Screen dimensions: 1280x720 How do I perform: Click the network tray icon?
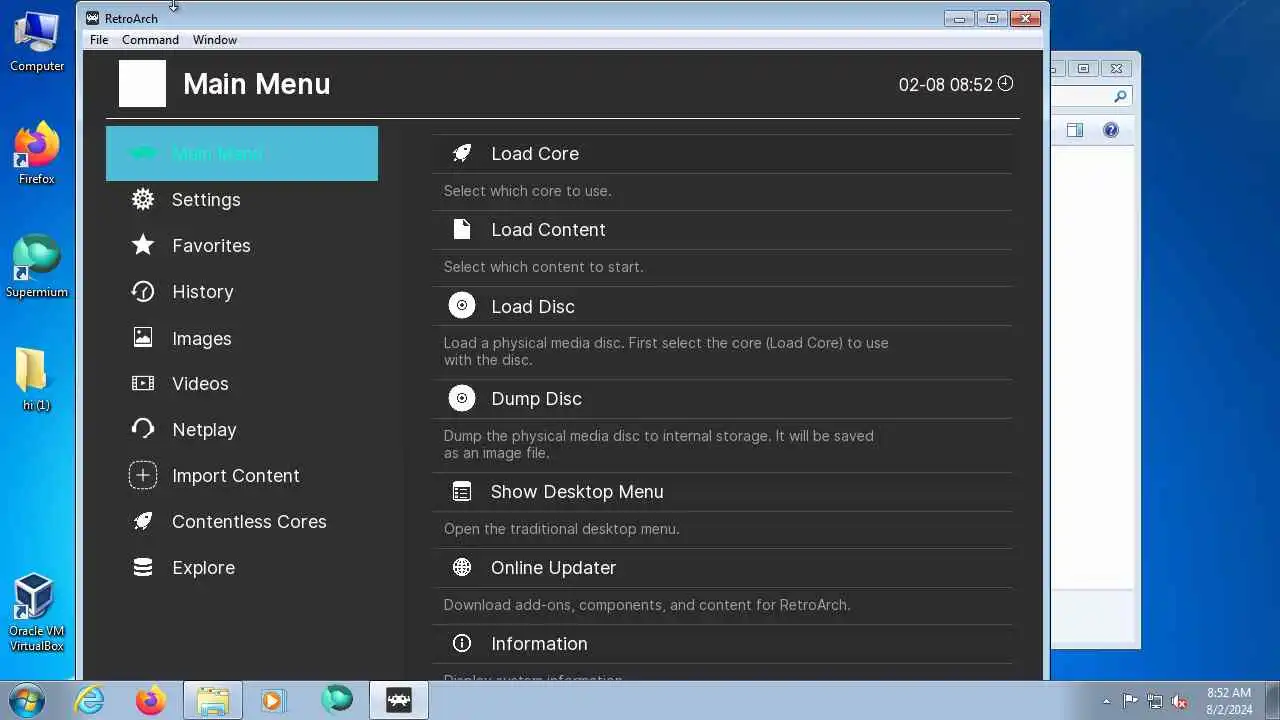(1155, 701)
